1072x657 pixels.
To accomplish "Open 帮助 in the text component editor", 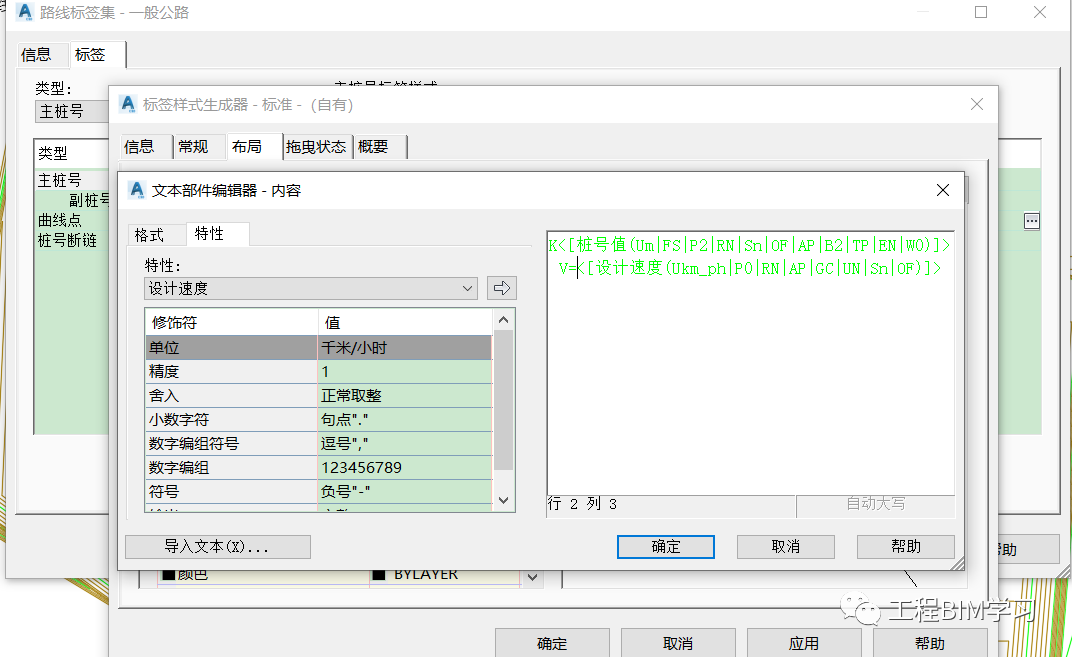I will click(x=906, y=546).
